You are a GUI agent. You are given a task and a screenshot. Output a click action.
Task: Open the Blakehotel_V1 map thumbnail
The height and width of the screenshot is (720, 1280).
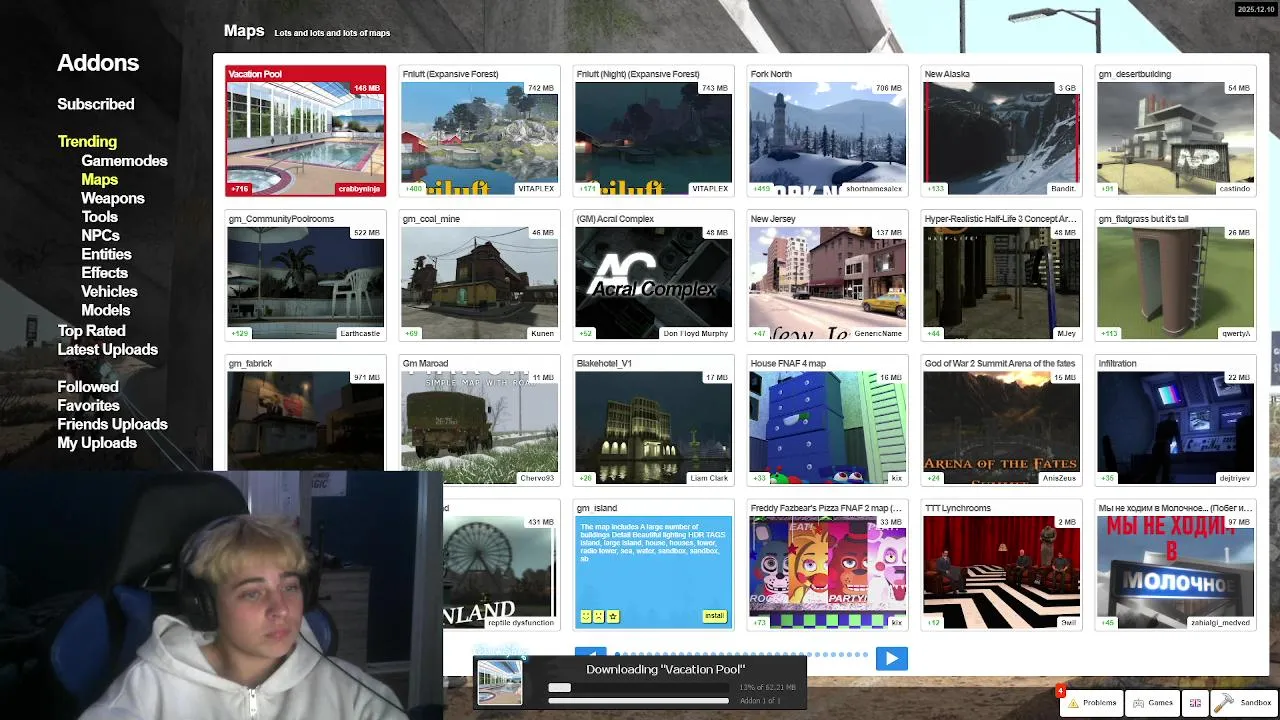[653, 421]
